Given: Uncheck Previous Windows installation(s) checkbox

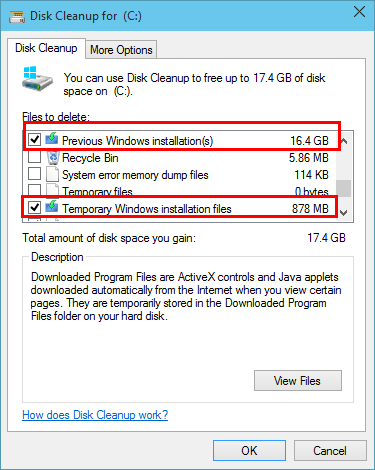Looking at the screenshot, I should (34, 139).
